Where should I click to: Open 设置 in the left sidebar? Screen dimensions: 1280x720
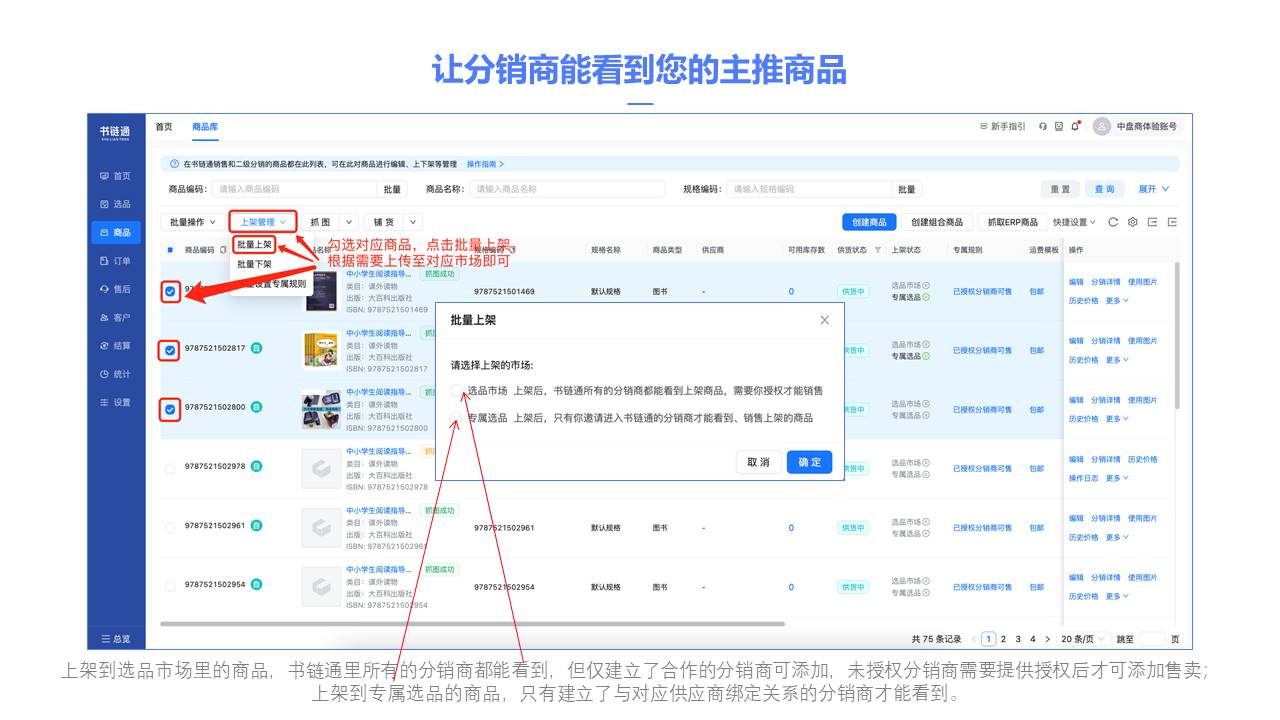click(116, 403)
